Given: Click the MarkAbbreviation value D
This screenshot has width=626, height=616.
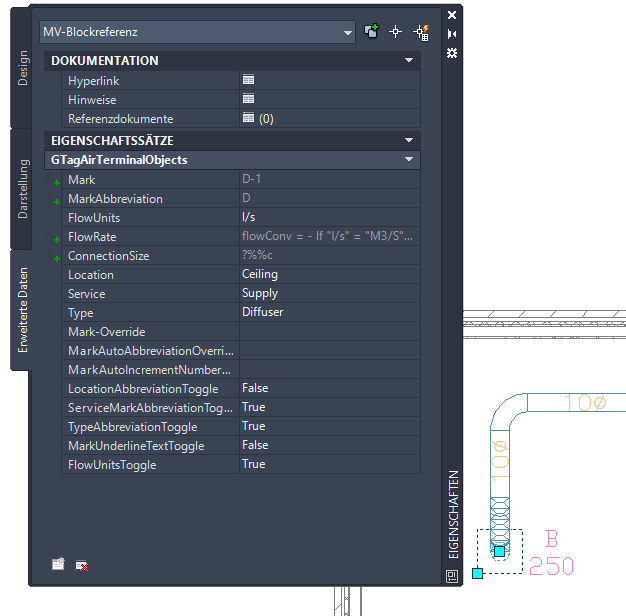Looking at the screenshot, I should 330,198.
